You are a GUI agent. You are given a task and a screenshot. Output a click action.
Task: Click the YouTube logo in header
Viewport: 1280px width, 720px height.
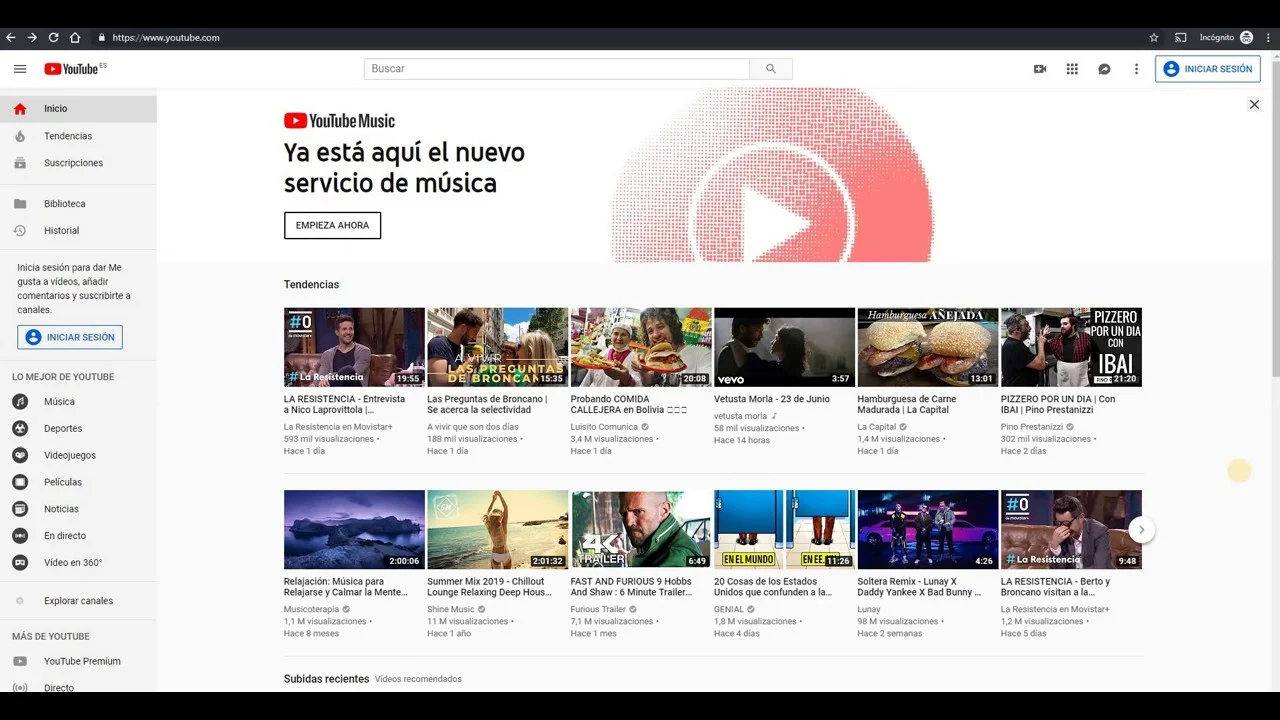point(74,69)
